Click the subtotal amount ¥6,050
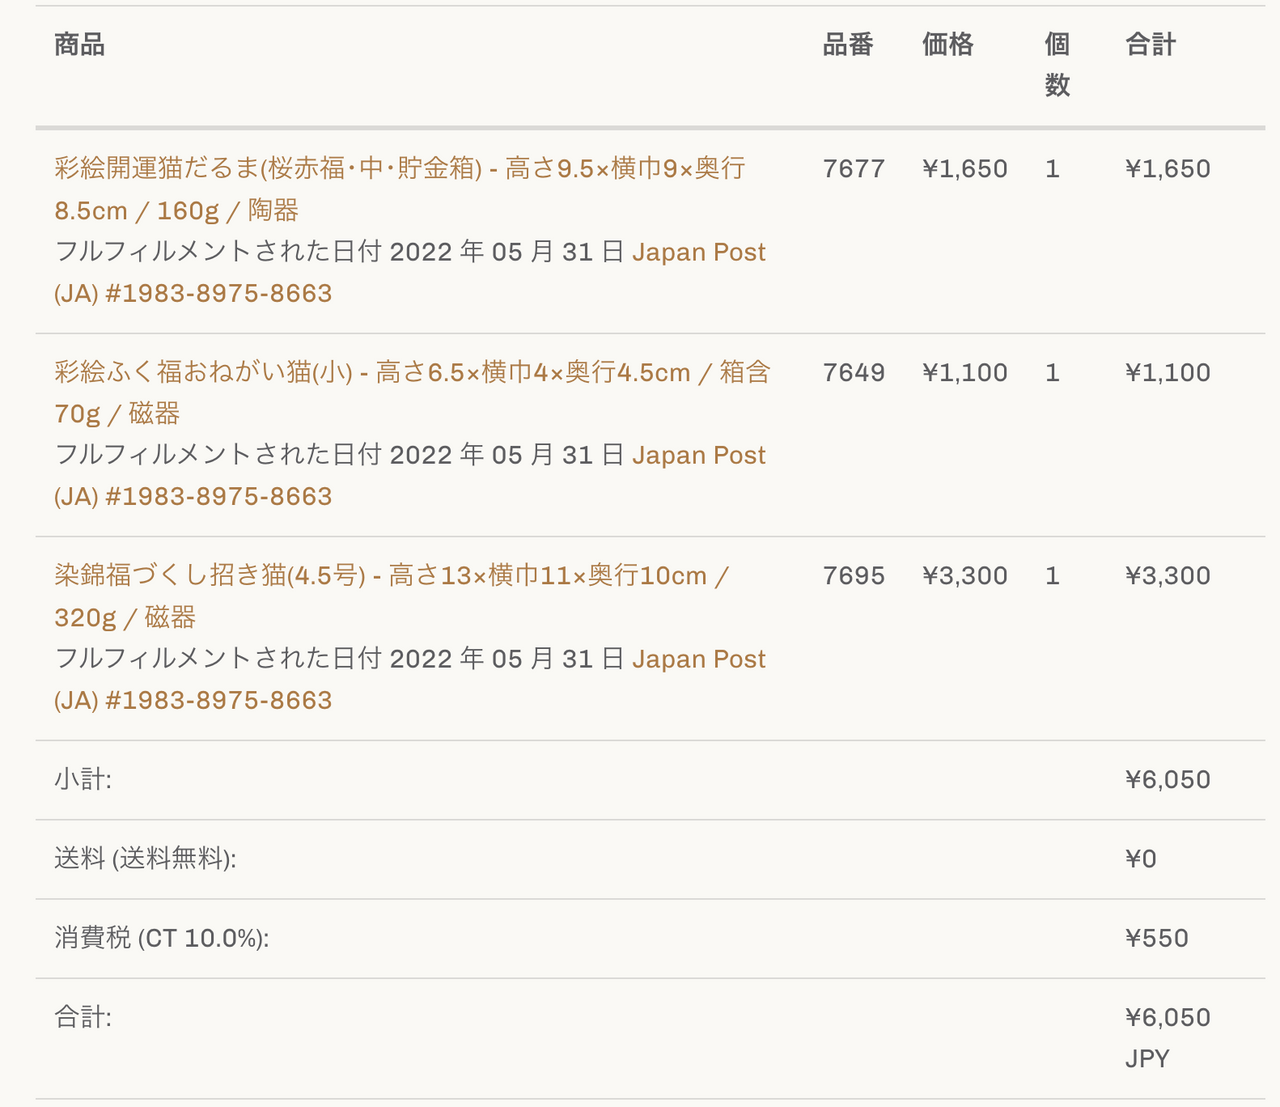Image resolution: width=1280 pixels, height=1107 pixels. point(1168,780)
